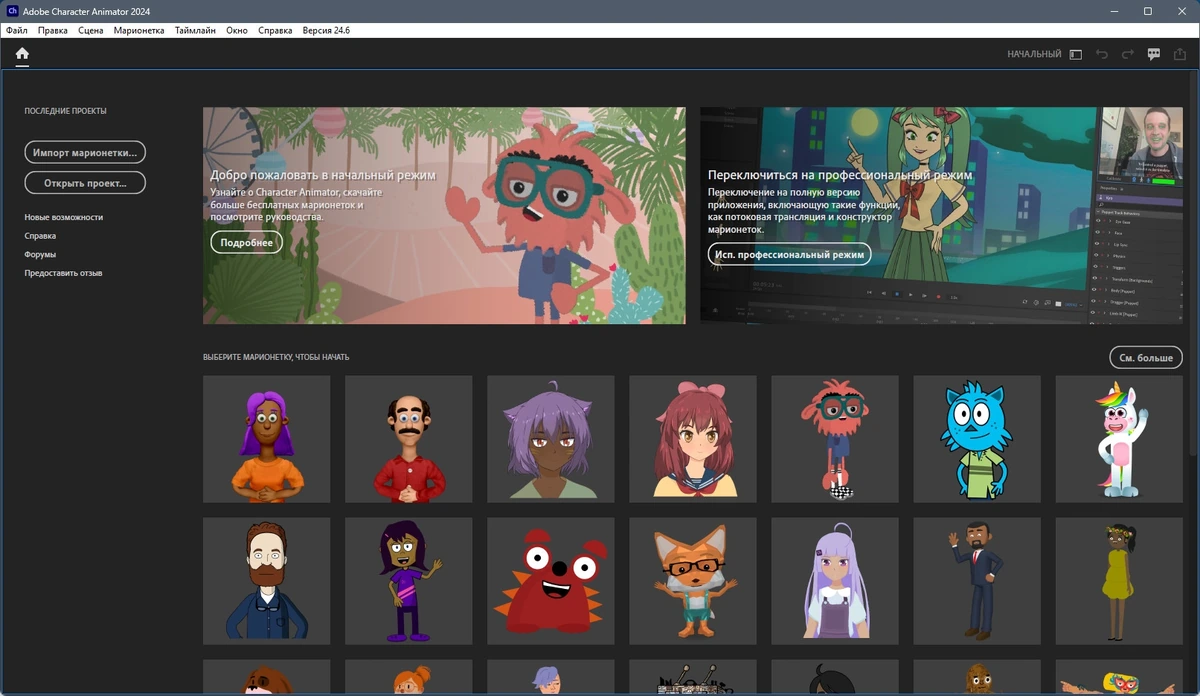Select the rainbow unicorn puppet

pos(1119,439)
